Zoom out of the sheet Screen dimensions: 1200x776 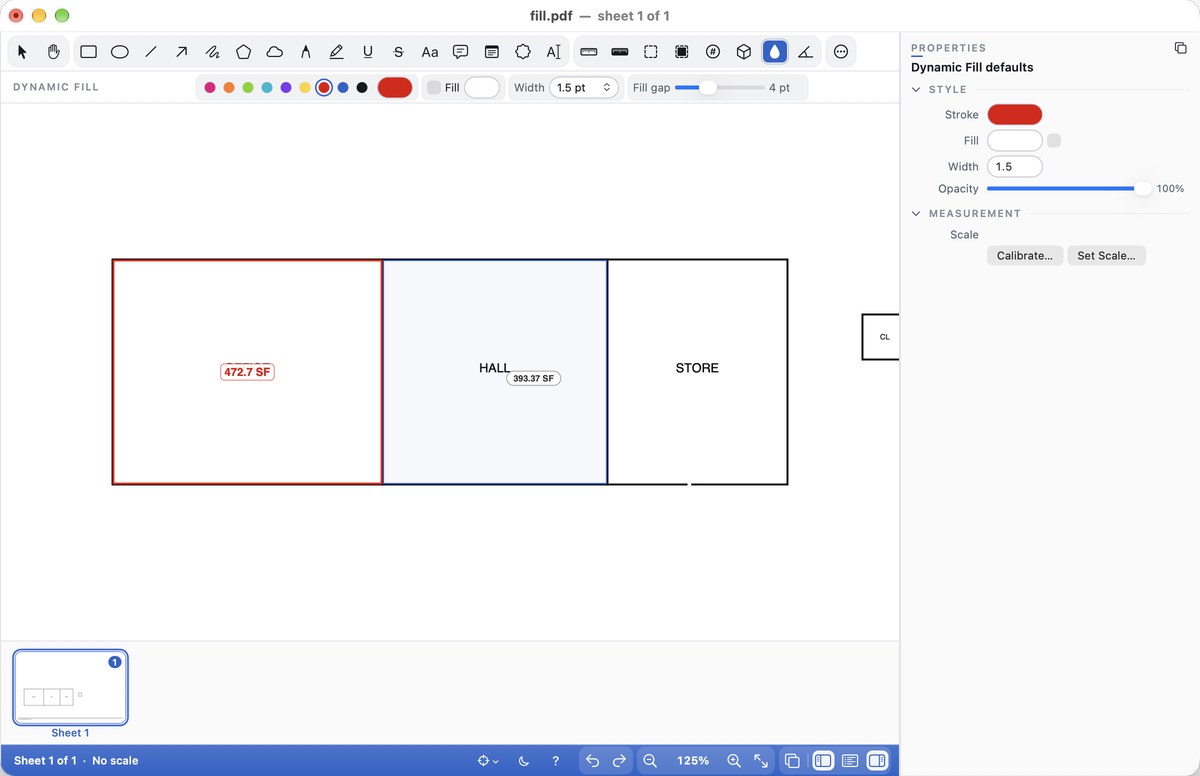tap(650, 761)
